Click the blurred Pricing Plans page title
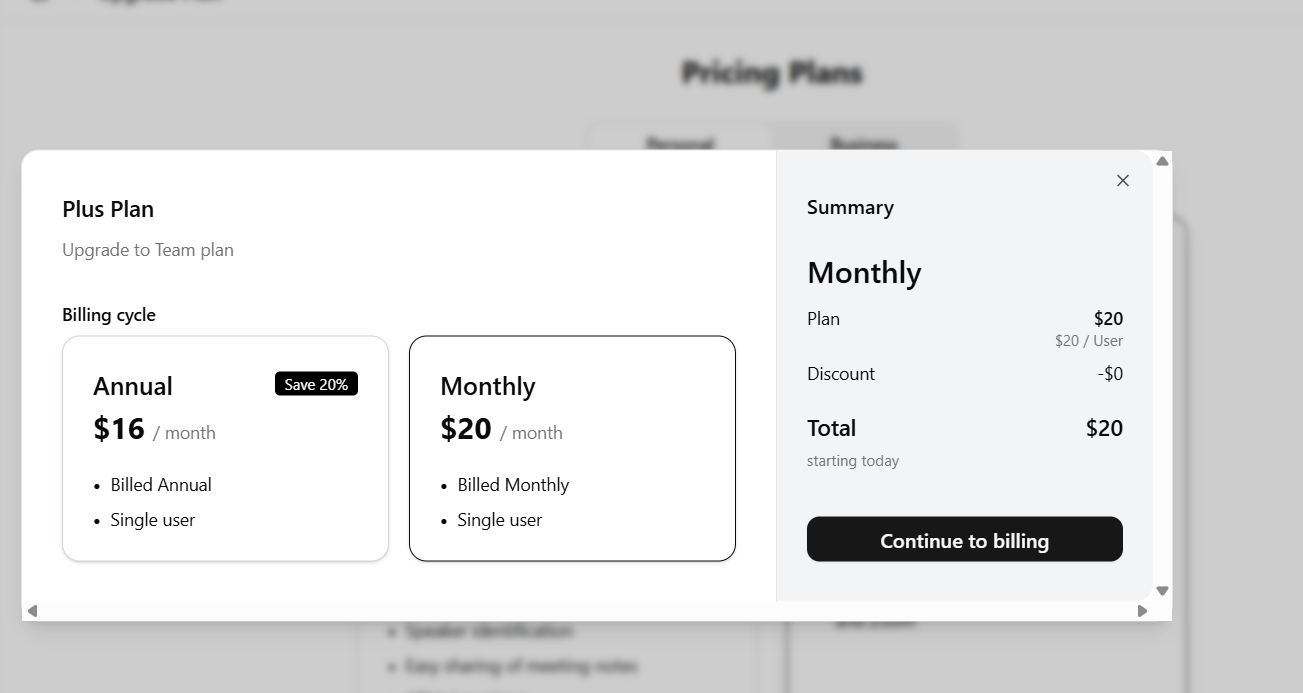The image size is (1303, 693). [x=771, y=73]
